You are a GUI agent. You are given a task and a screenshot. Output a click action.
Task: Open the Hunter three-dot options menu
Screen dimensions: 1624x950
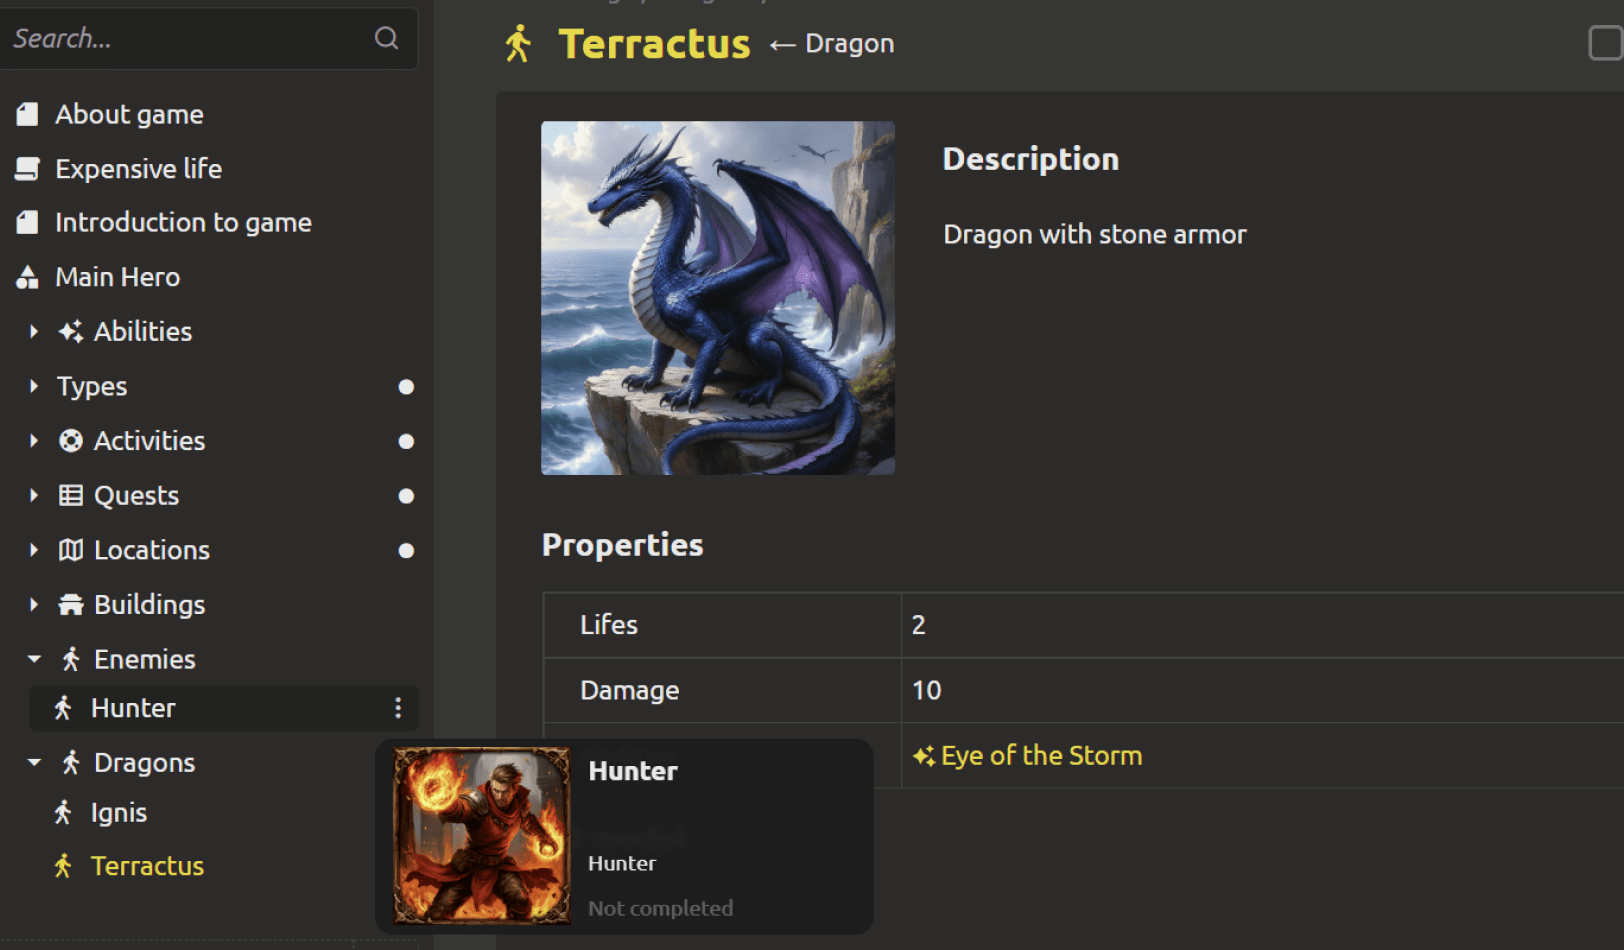point(398,708)
